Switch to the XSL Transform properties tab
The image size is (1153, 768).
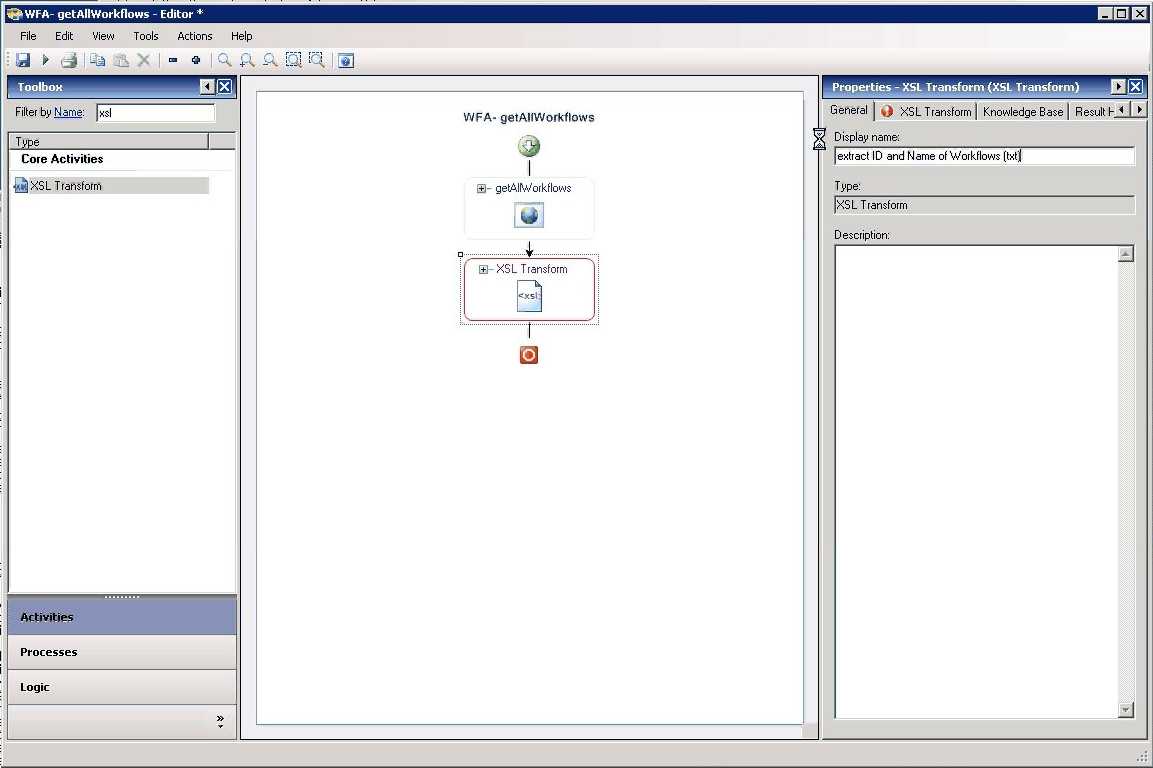926,111
